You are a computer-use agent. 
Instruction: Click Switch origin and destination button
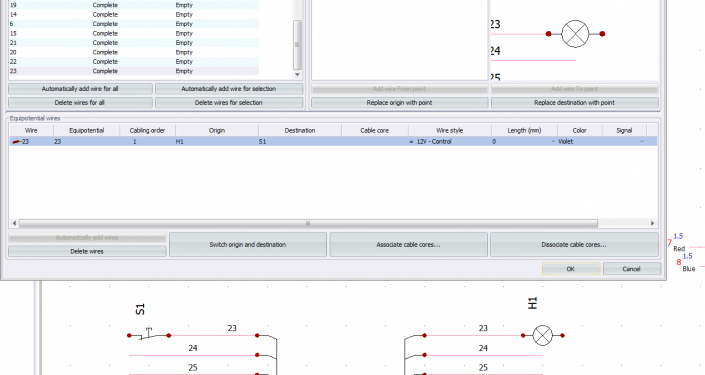(248, 245)
